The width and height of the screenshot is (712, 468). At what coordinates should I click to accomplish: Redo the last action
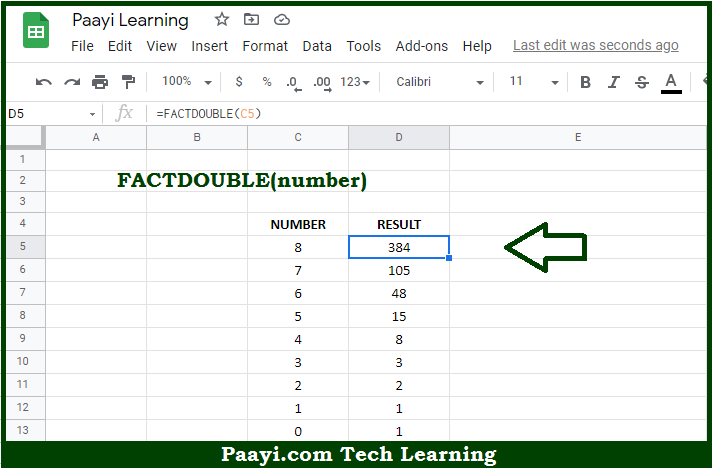(72, 82)
